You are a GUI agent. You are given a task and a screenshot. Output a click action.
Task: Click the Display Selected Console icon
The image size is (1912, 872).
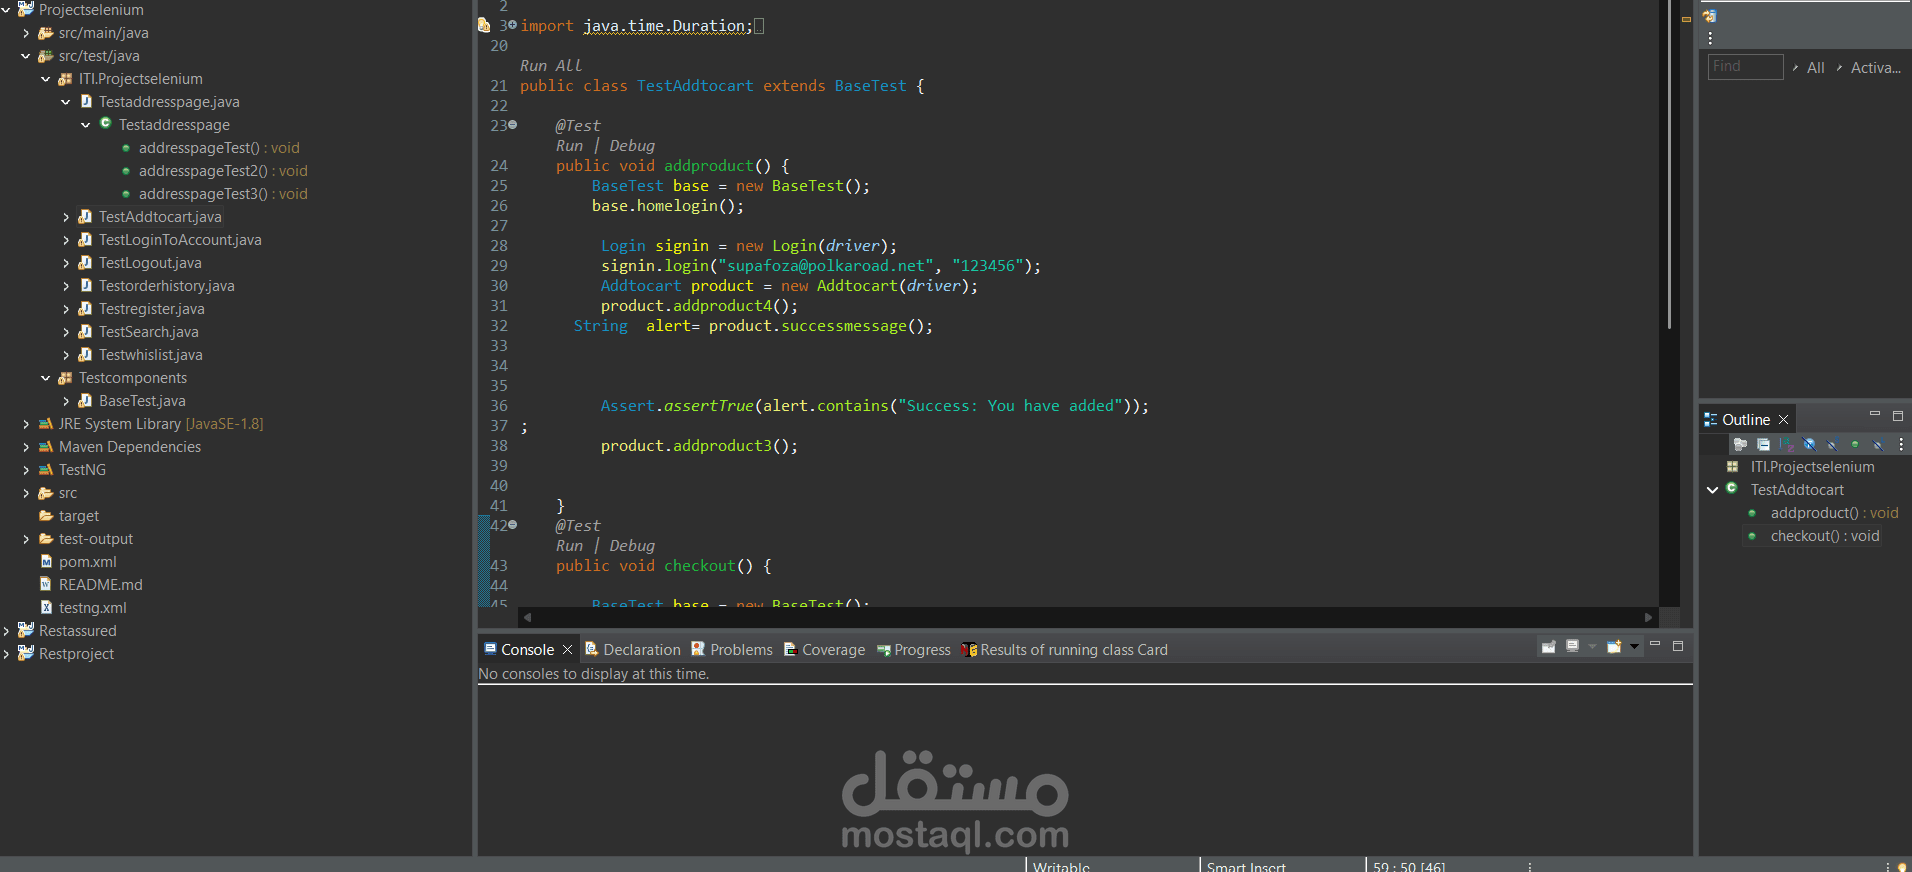(x=1572, y=646)
